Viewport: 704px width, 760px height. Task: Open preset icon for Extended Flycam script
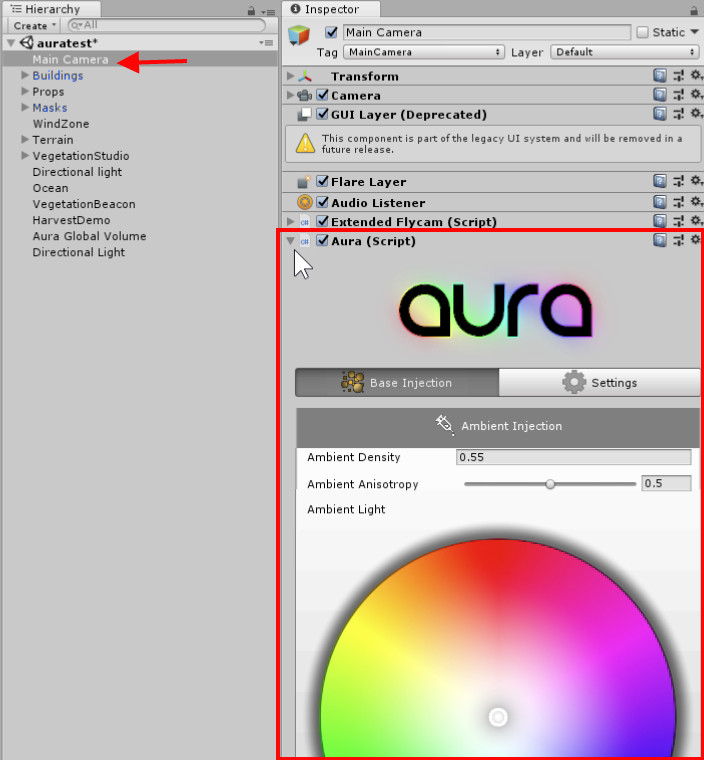click(678, 221)
